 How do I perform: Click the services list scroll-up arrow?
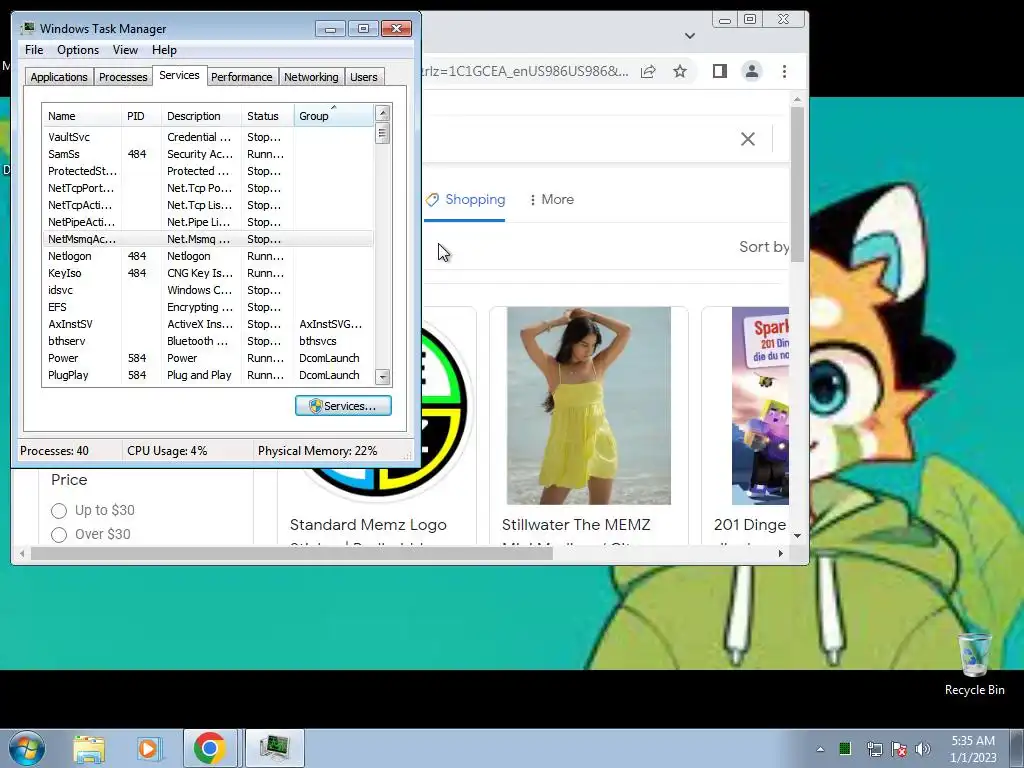click(x=383, y=112)
